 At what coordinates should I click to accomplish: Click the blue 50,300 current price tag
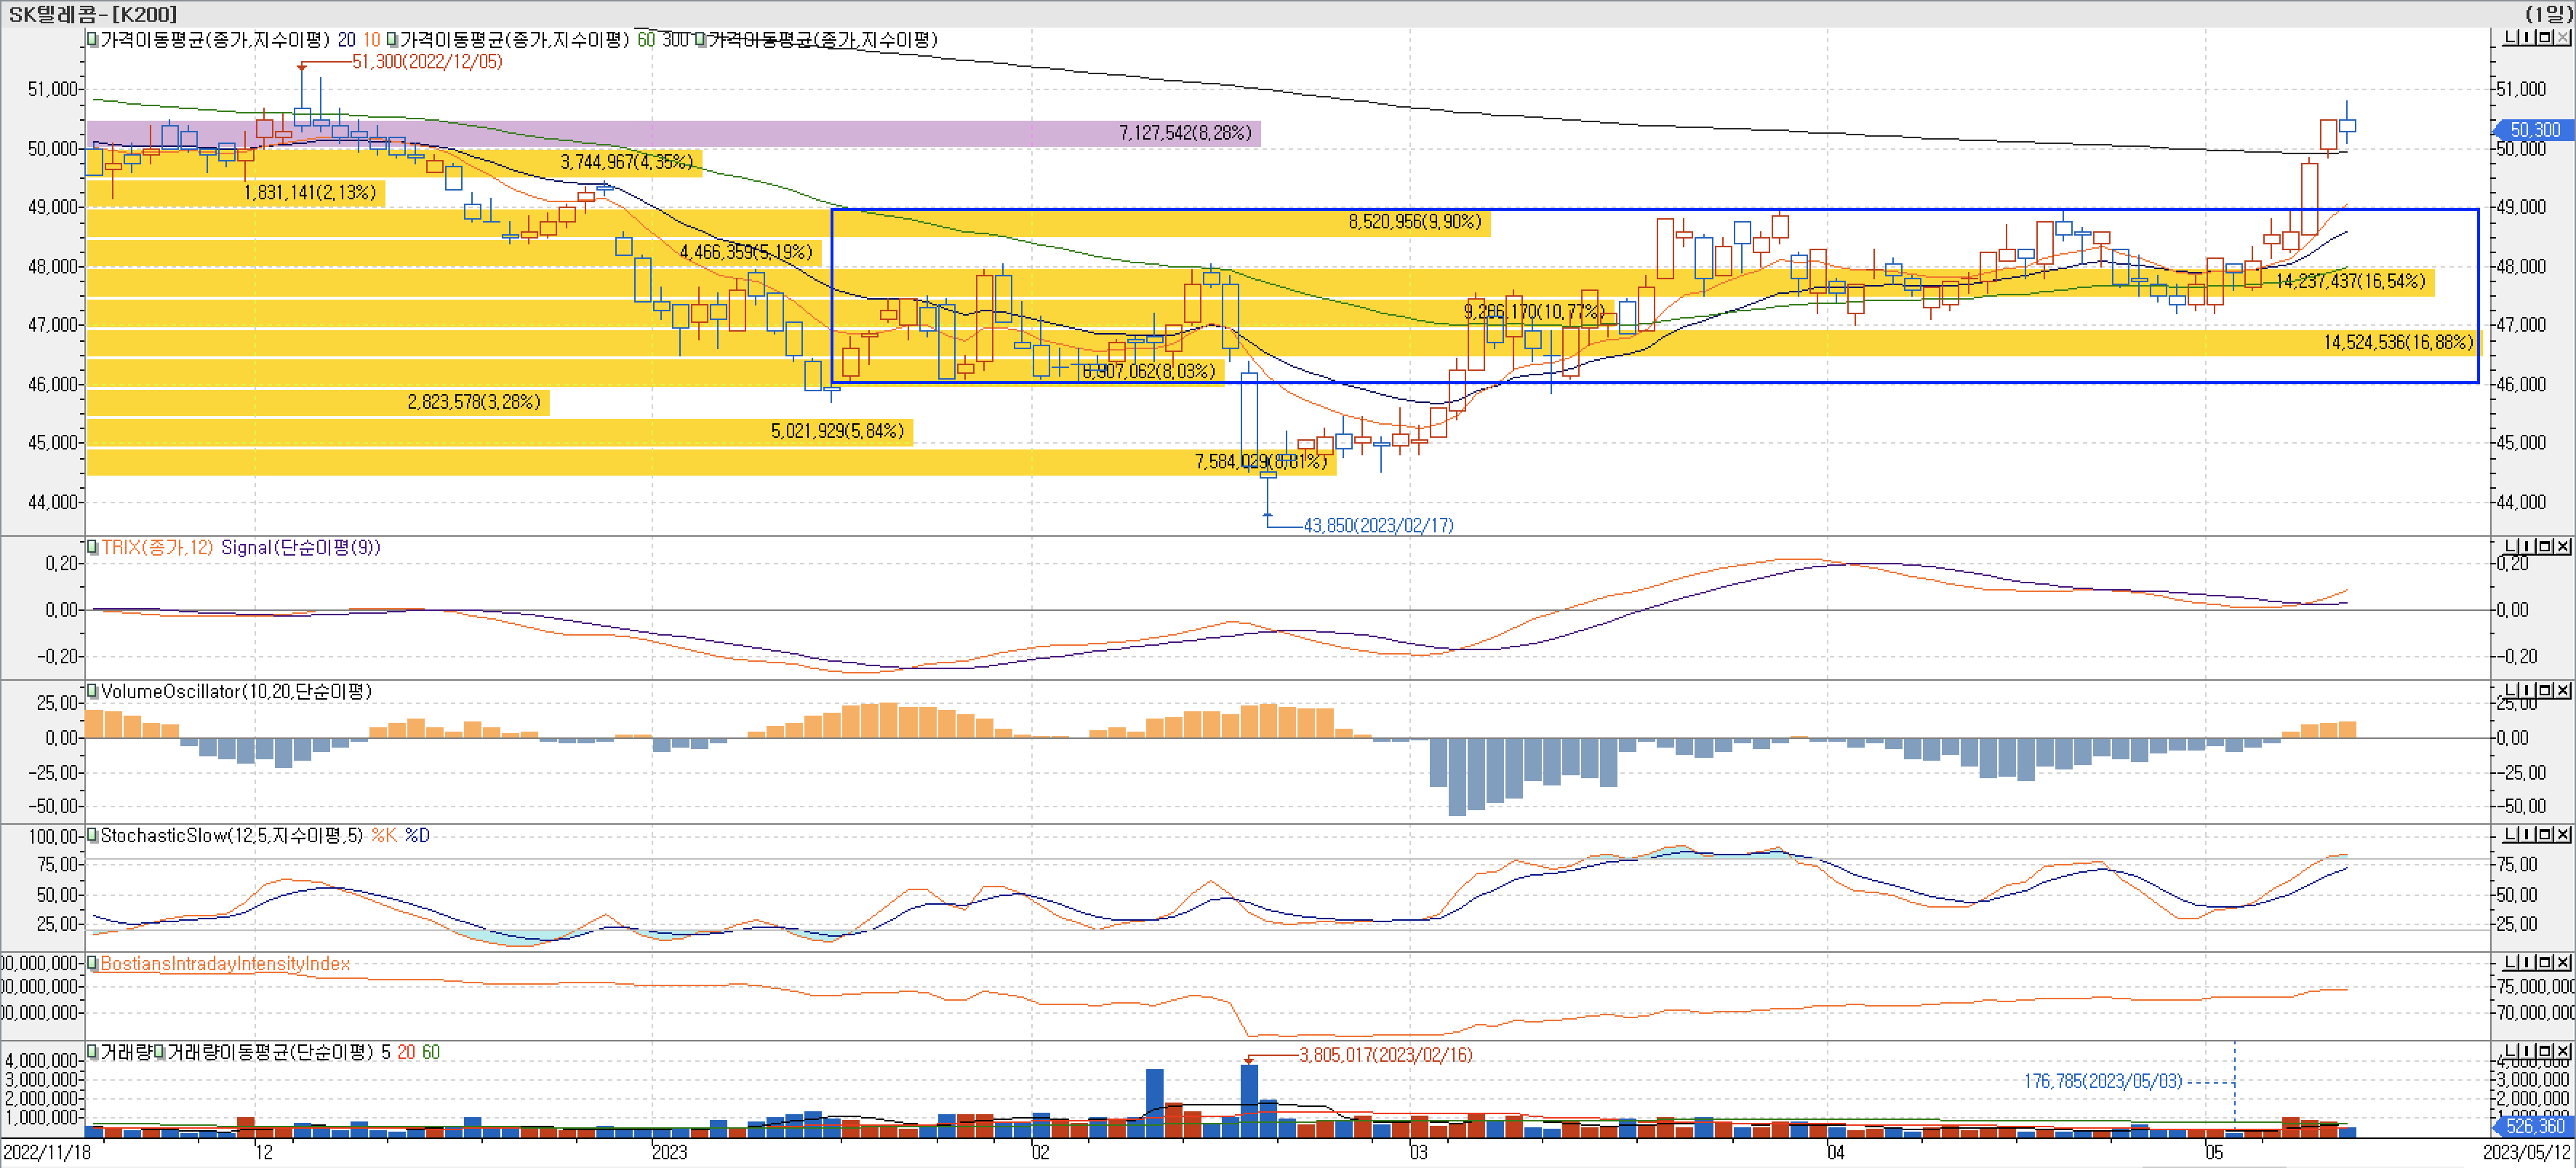pyautogui.click(x=2534, y=130)
